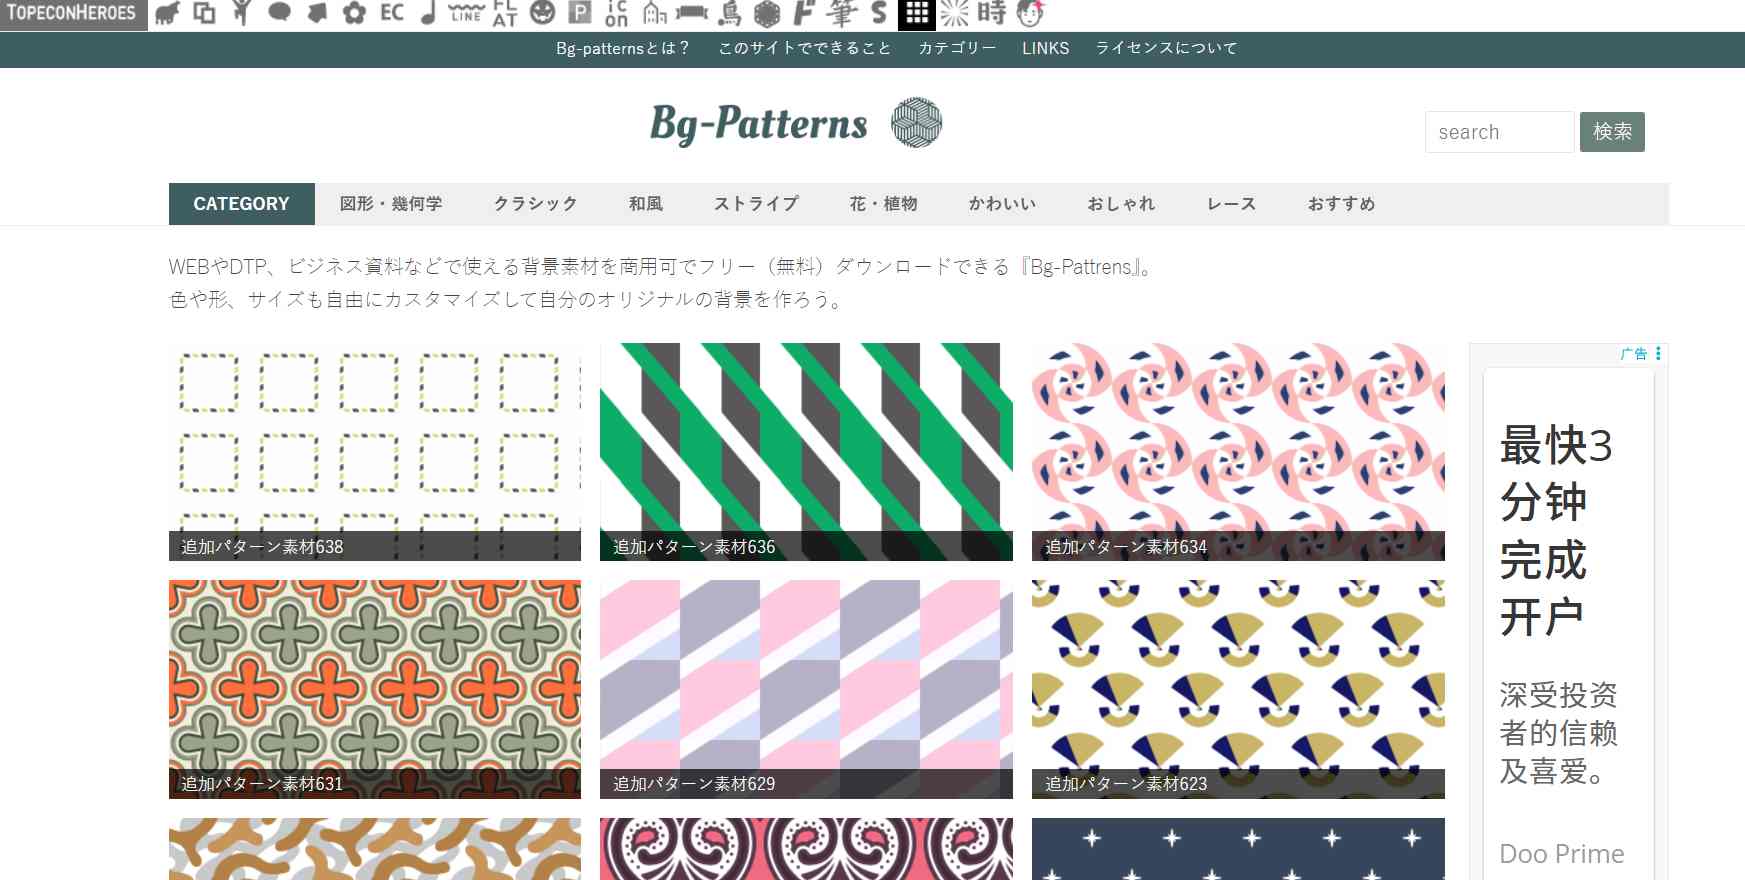Select the 図形・幾何学 category
Image resolution: width=1745 pixels, height=880 pixels.
tap(391, 204)
